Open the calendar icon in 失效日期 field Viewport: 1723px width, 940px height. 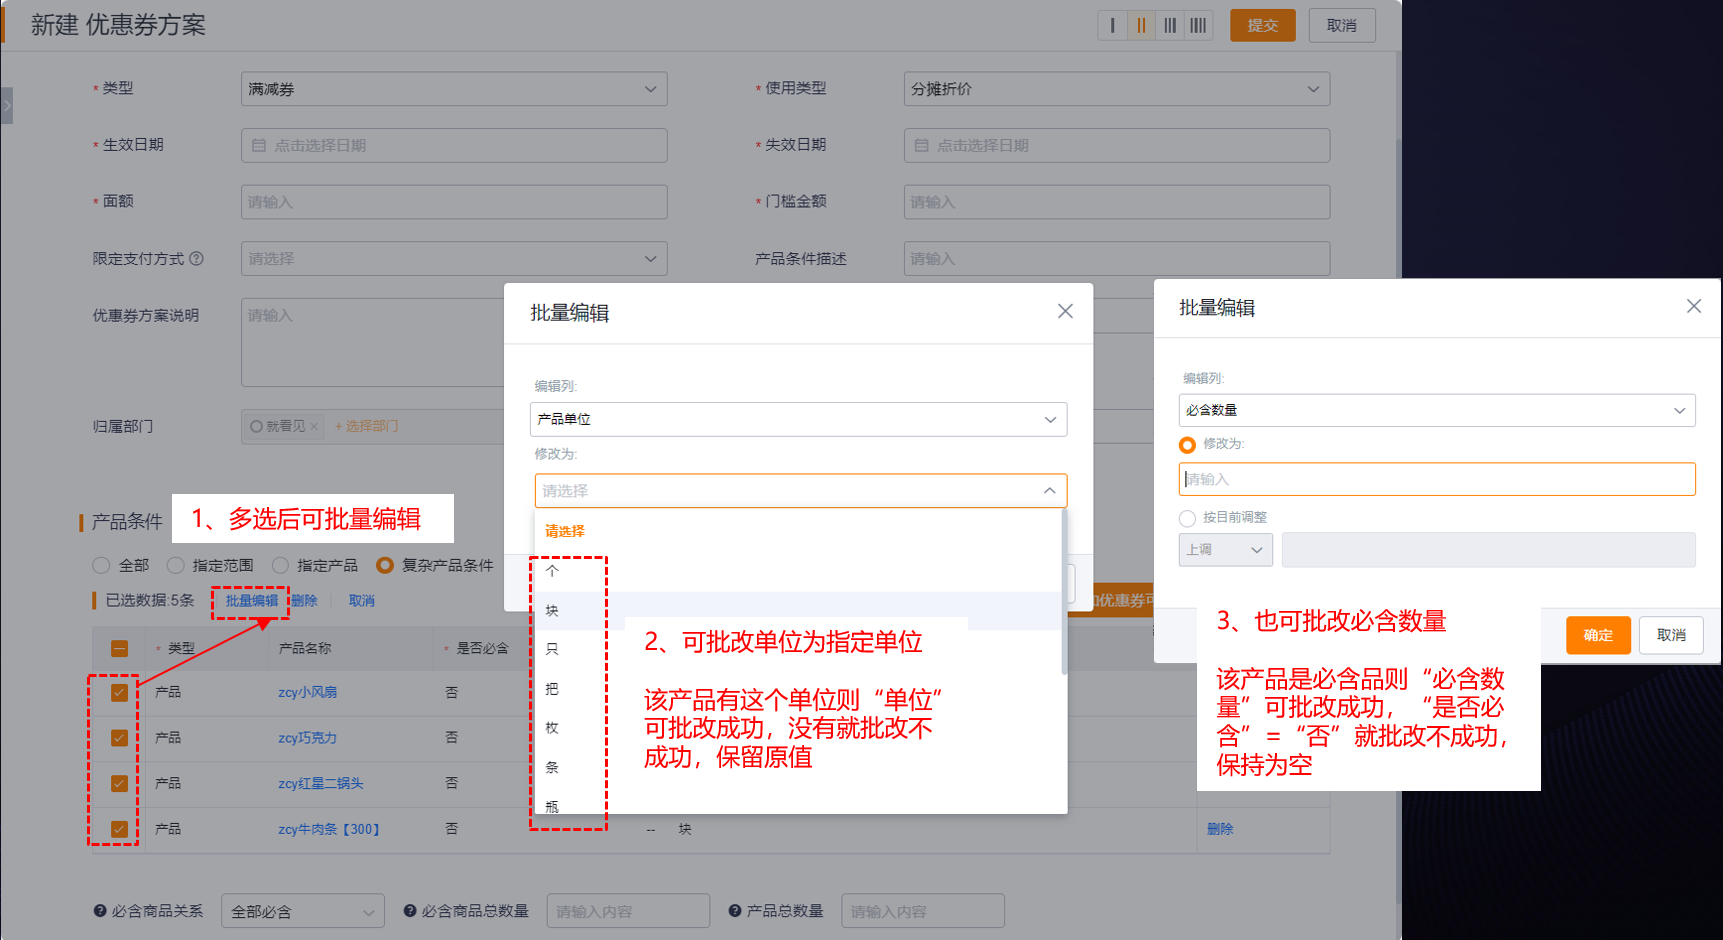922,145
